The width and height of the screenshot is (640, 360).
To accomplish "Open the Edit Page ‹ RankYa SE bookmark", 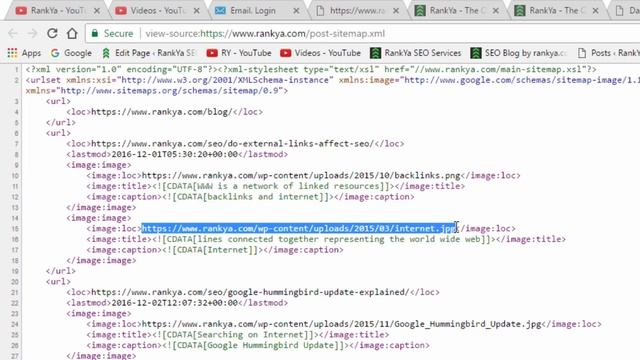I will (x=149, y=53).
